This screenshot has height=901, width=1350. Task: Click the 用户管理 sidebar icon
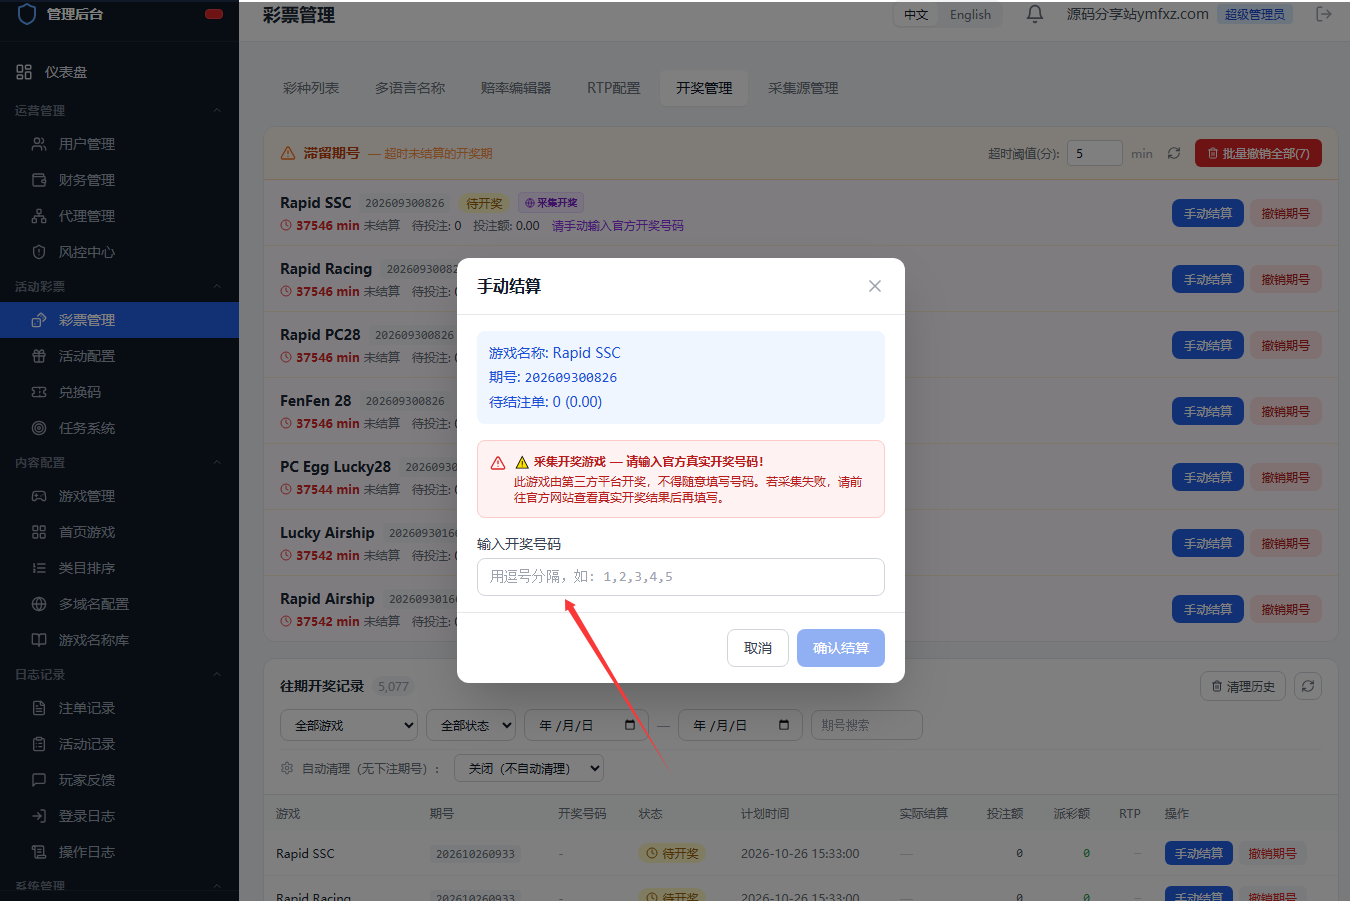[x=39, y=144]
